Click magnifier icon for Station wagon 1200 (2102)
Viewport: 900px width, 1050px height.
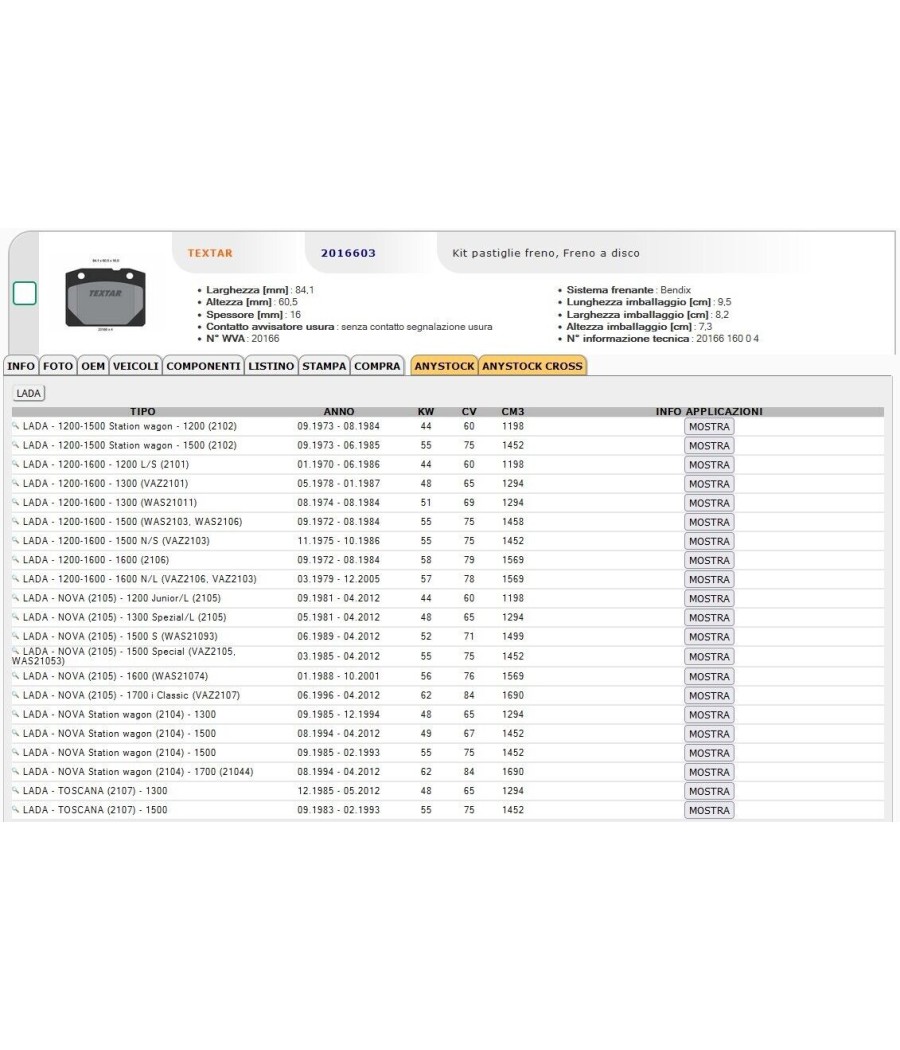point(16,426)
